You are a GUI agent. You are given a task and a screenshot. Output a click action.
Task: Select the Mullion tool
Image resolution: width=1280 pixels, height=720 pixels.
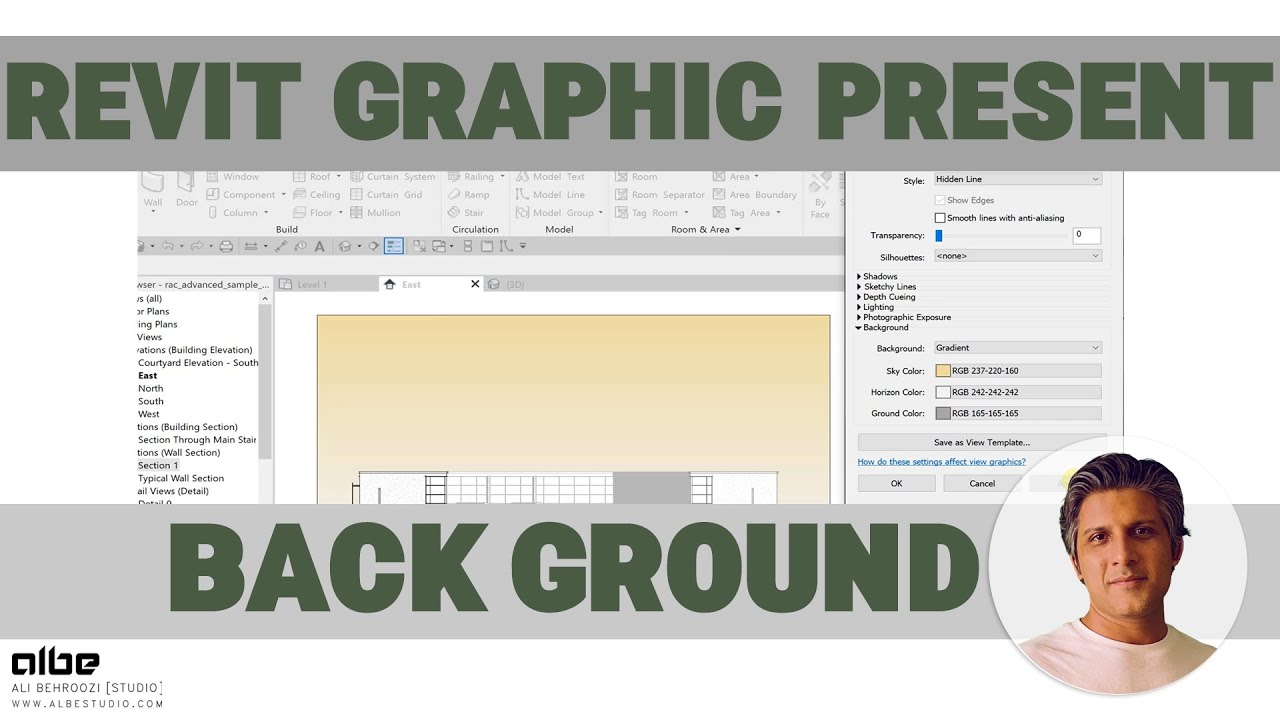376,213
